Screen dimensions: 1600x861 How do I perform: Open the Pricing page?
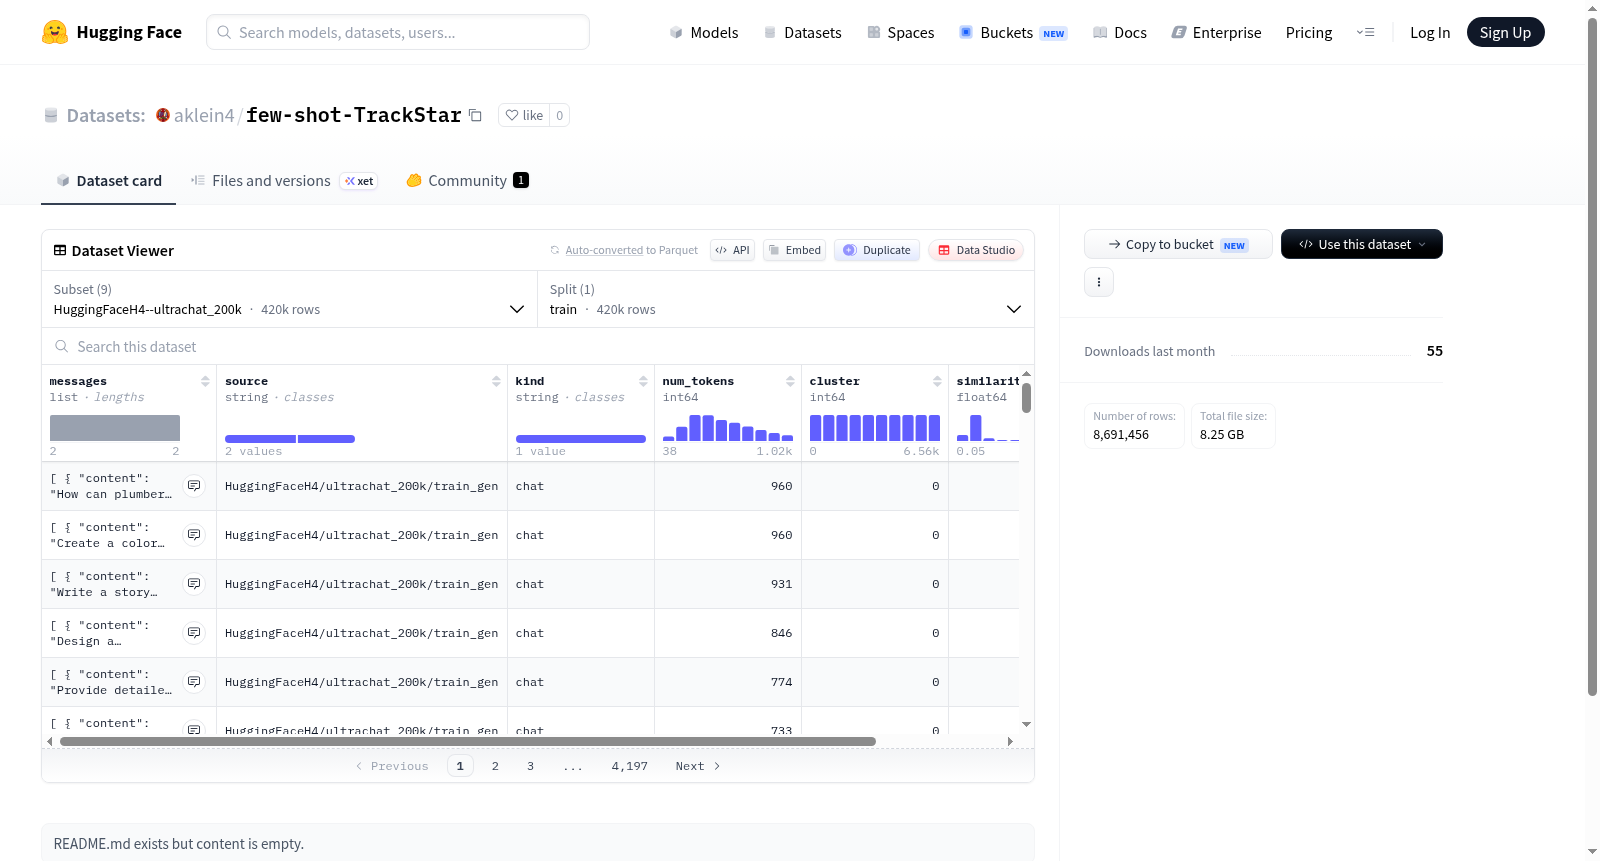[1309, 33]
